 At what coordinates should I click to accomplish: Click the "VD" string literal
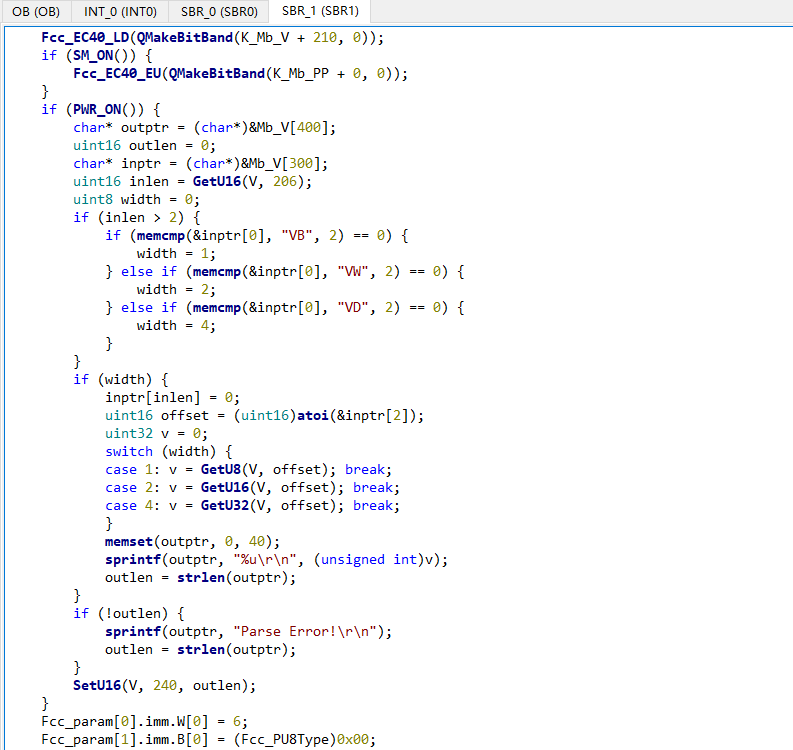(352, 307)
